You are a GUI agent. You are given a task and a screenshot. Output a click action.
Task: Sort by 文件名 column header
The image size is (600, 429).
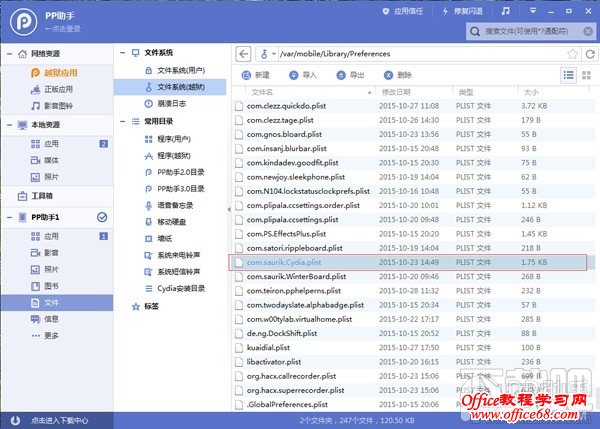click(x=262, y=92)
